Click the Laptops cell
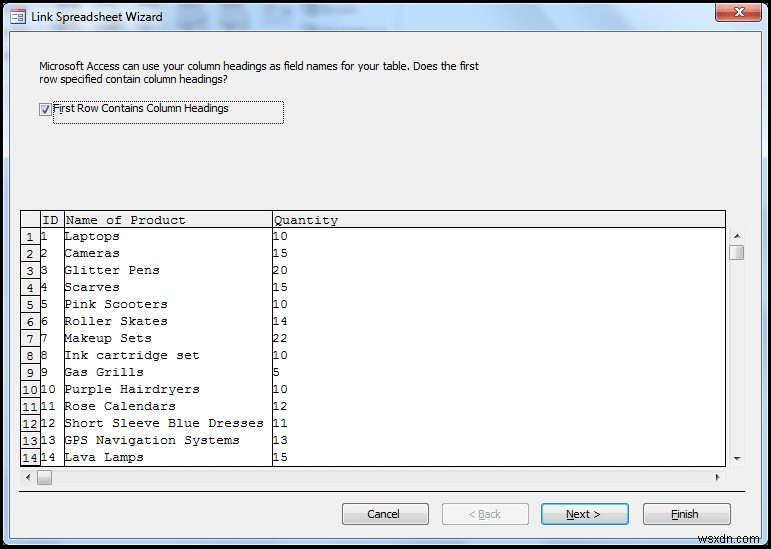This screenshot has width=771, height=549. click(x=168, y=236)
